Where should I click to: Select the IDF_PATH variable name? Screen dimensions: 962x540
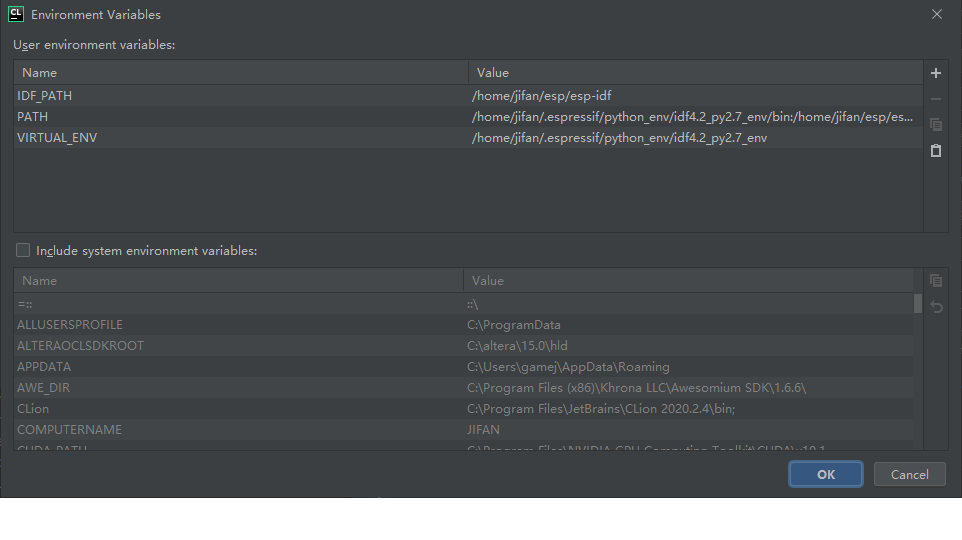coord(44,96)
